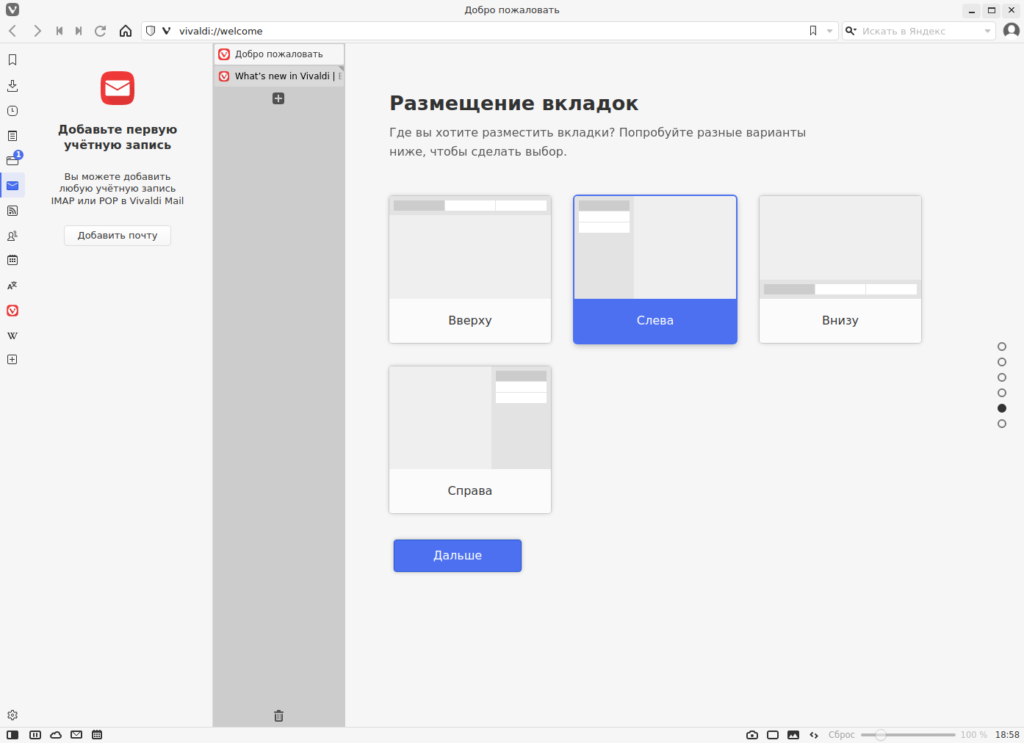Open sync cloud icon in status bar
1024x743 pixels.
(x=56, y=735)
